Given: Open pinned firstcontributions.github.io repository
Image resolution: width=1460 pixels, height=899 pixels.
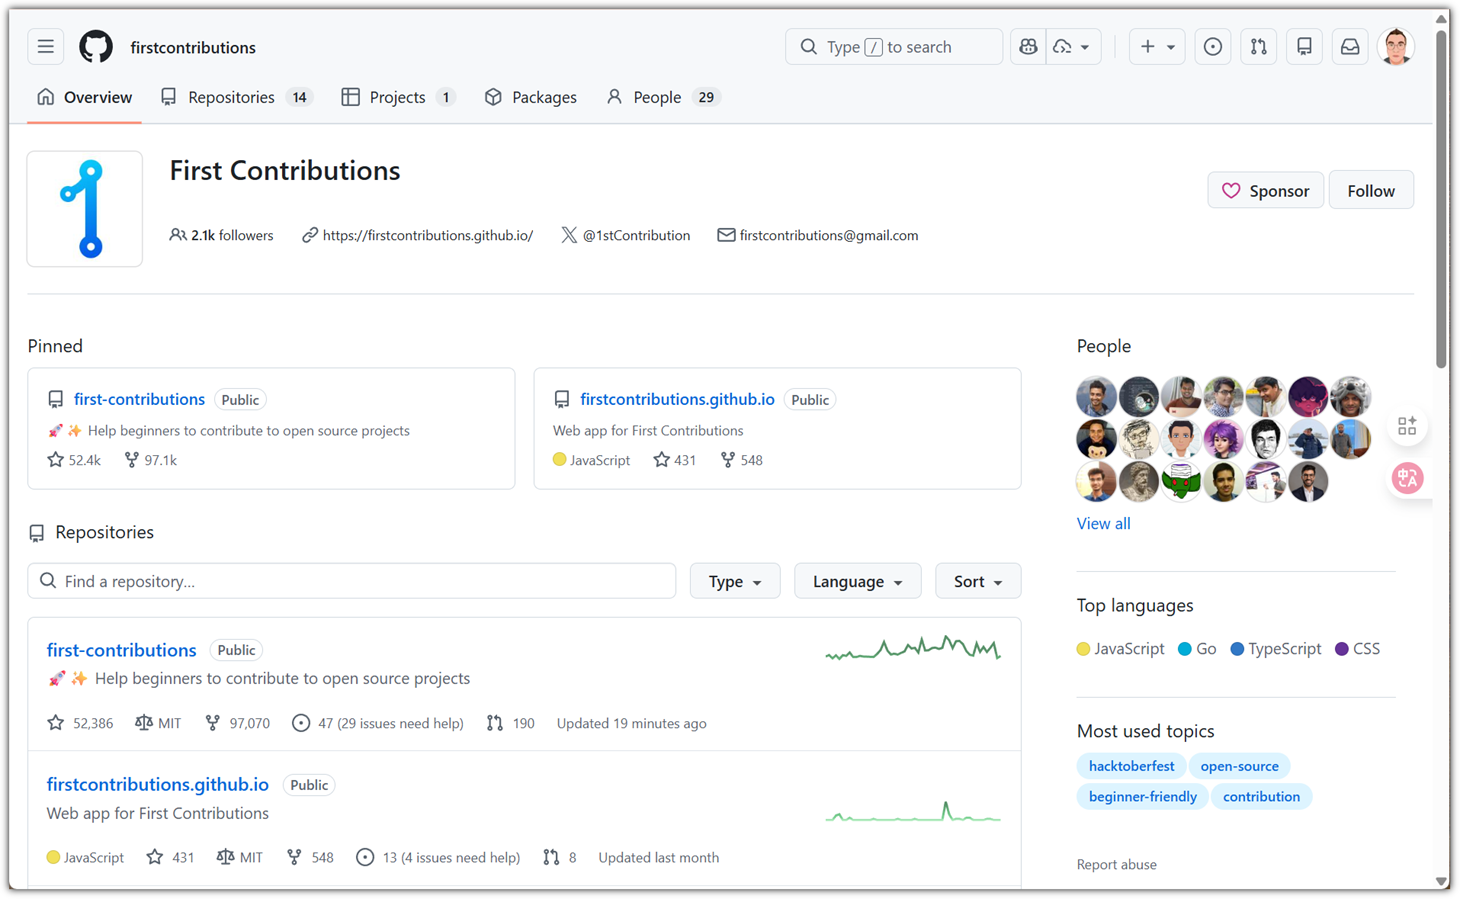Looking at the screenshot, I should coord(677,399).
